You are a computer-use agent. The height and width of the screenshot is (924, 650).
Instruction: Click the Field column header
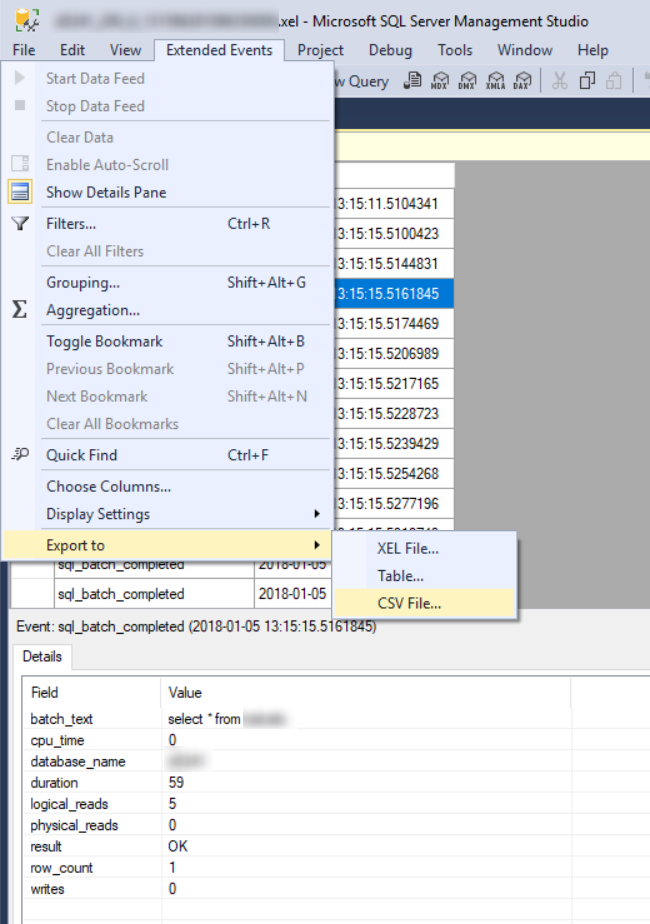92,692
